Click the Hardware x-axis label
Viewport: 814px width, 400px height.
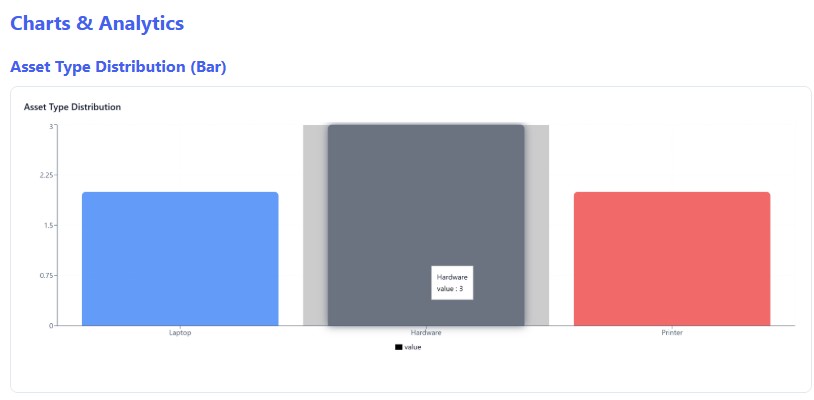point(426,332)
